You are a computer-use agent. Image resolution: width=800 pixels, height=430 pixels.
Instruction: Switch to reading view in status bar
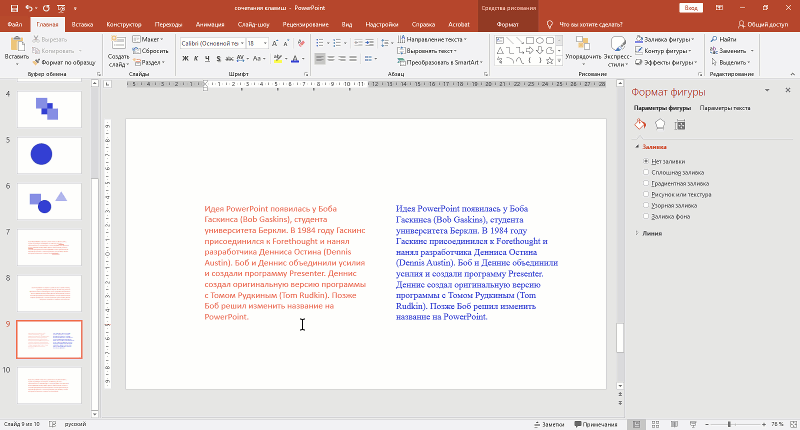click(674, 424)
